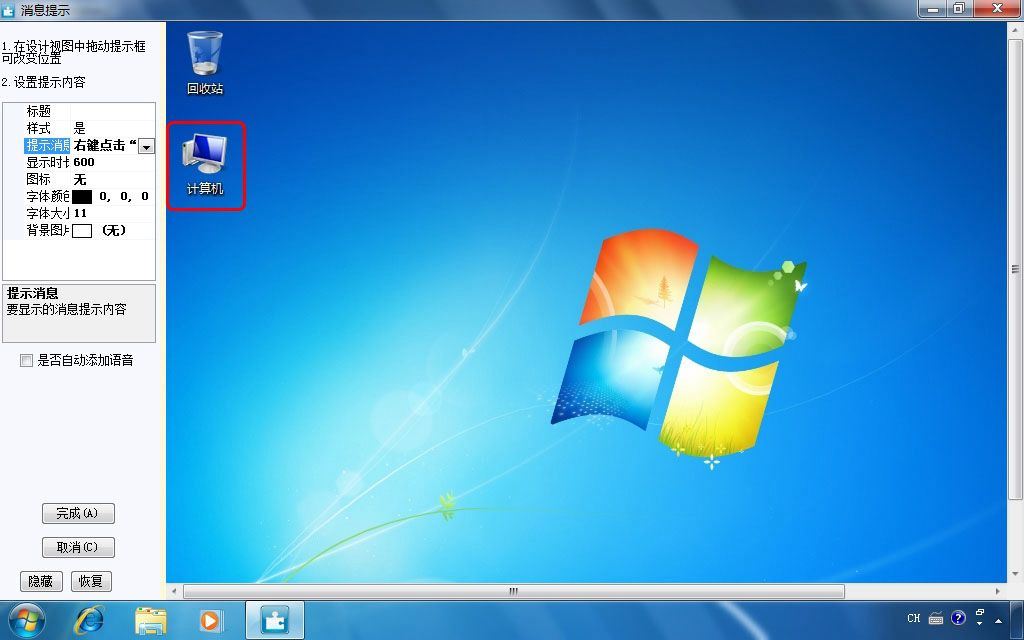The image size is (1024, 640).
Task: Click the 完成(A) button
Action: [x=78, y=513]
